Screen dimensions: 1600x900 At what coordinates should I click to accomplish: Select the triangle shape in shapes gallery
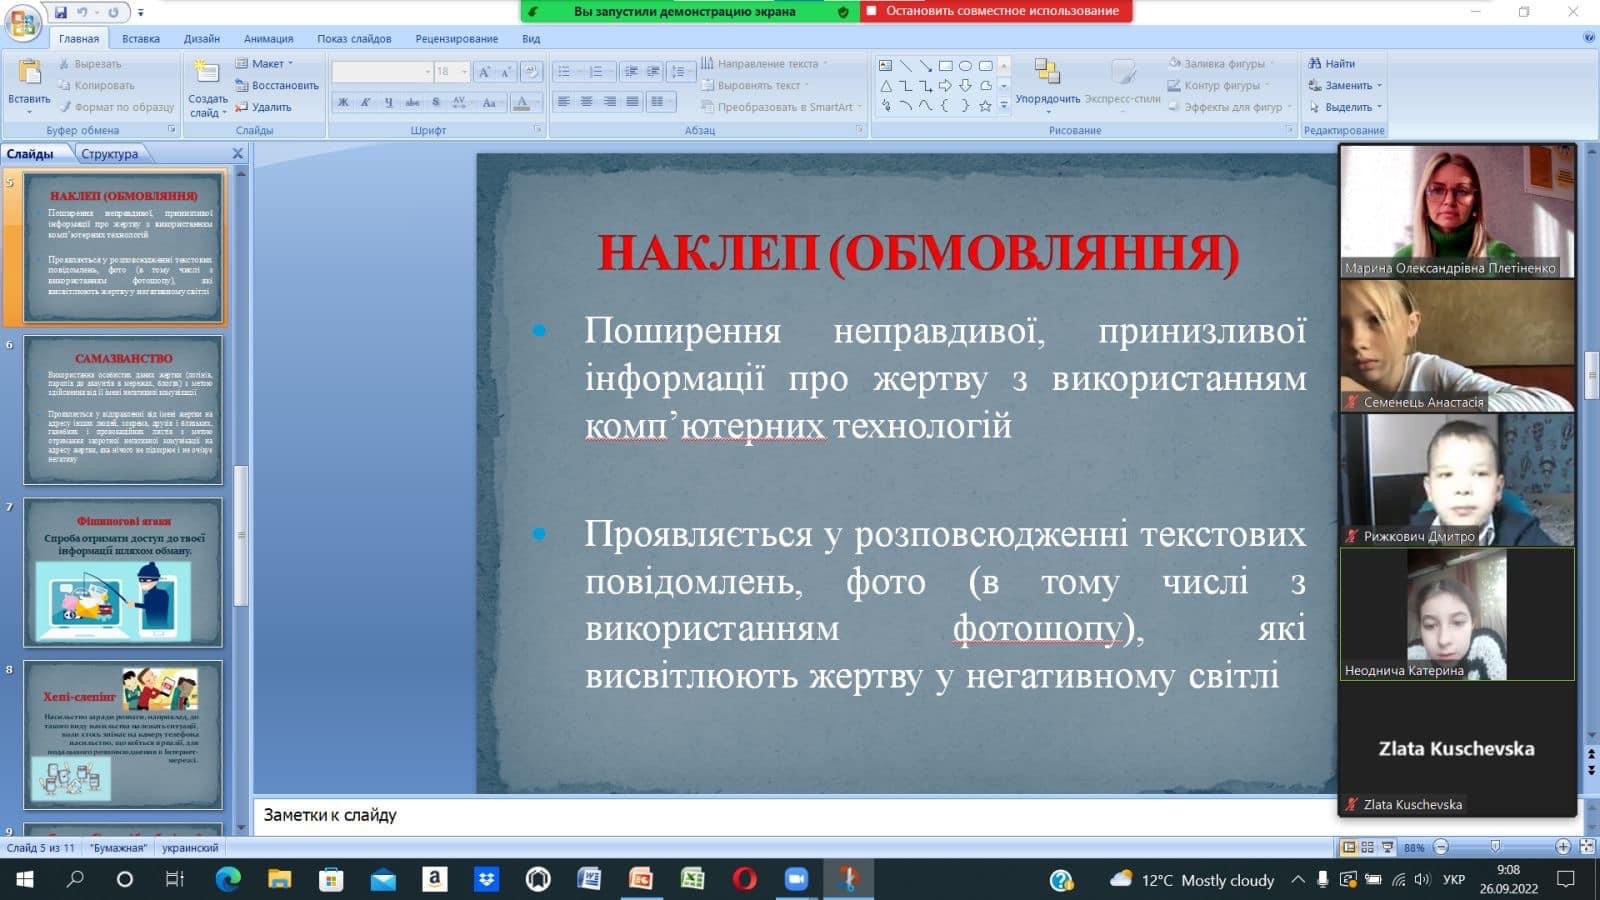[x=886, y=86]
